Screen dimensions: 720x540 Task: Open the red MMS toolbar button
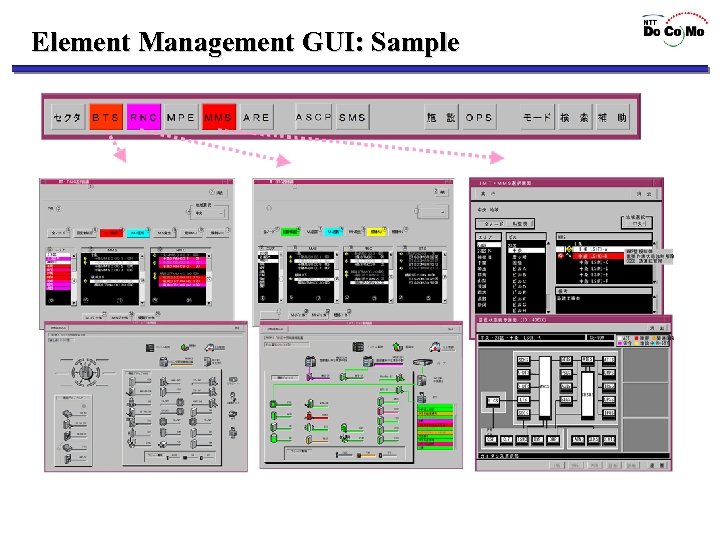[219, 118]
